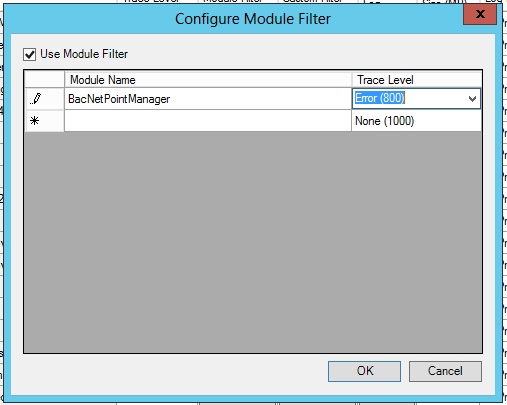
Task: Click the background window strip left of dialog
Action: (x=2, y=200)
